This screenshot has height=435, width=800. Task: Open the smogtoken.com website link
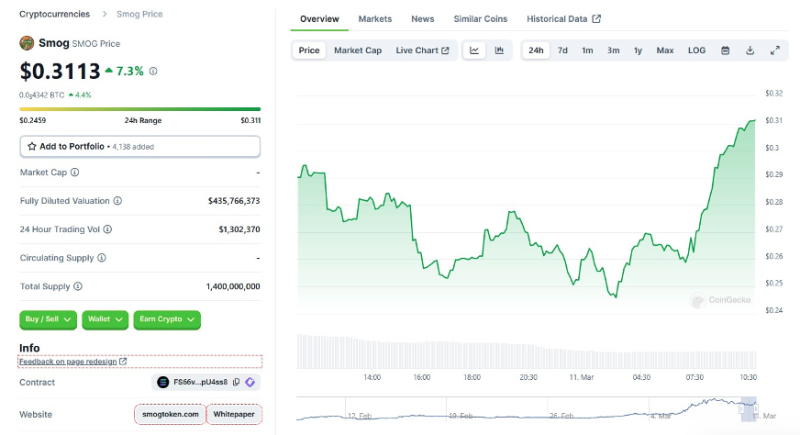(169, 414)
